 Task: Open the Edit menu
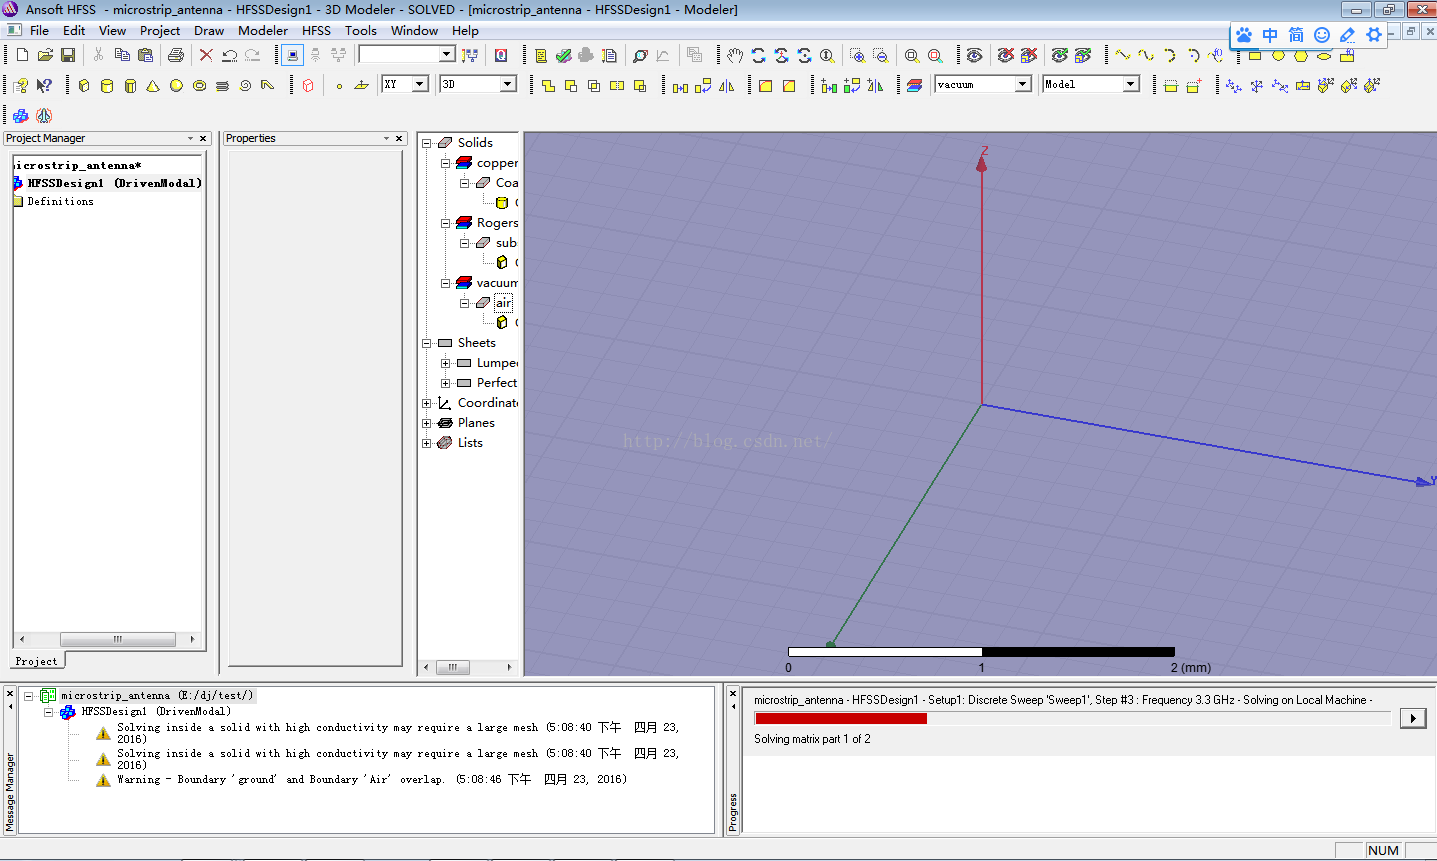pos(74,30)
